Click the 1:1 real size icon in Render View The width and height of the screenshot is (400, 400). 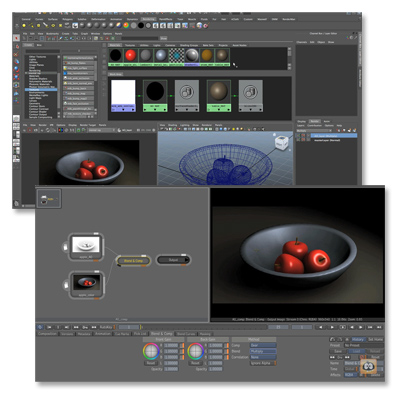click(x=72, y=130)
